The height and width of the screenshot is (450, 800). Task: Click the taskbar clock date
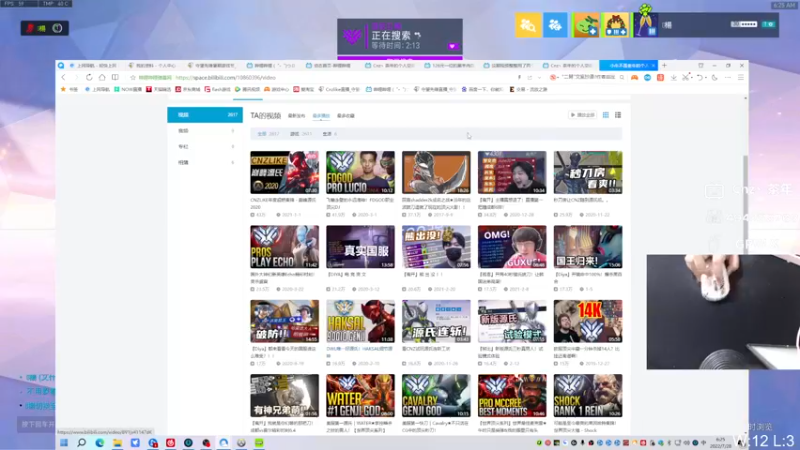[720, 442]
